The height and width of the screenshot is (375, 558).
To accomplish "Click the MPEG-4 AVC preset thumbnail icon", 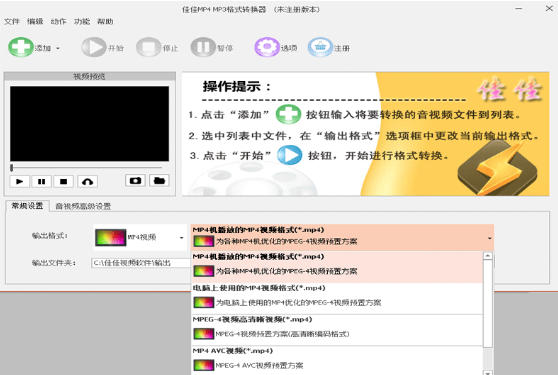I will 204,365.
